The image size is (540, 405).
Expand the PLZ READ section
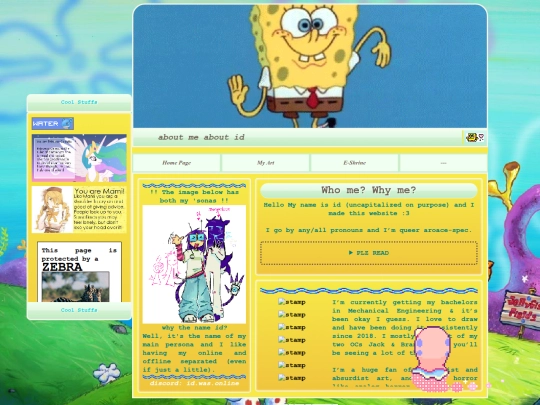pos(369,253)
